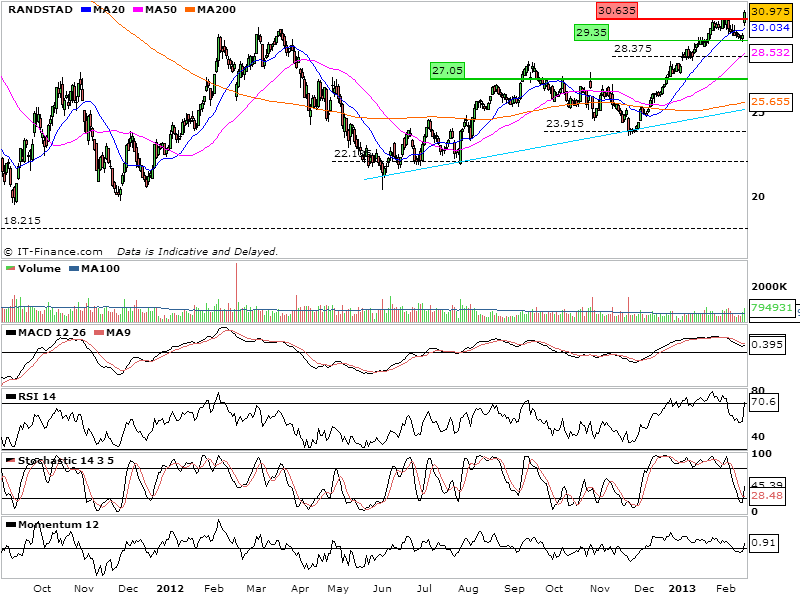Click the RSI 14 panel label
Screen dimensions: 800x600
37,397
